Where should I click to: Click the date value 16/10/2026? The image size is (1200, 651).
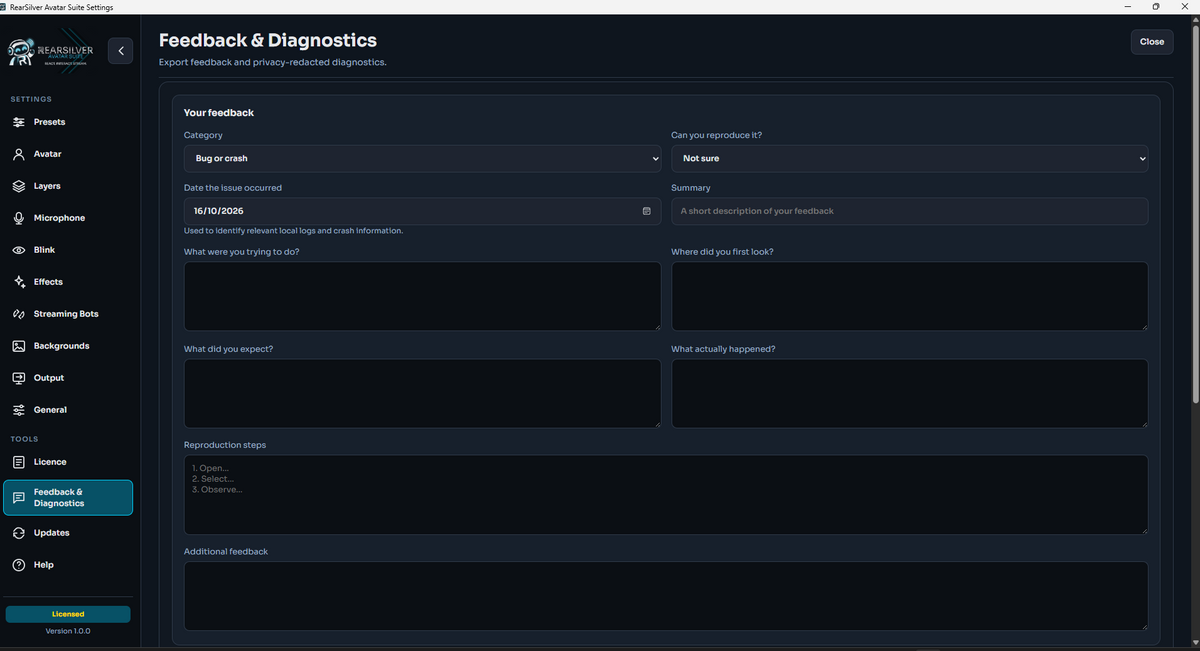pos(219,211)
